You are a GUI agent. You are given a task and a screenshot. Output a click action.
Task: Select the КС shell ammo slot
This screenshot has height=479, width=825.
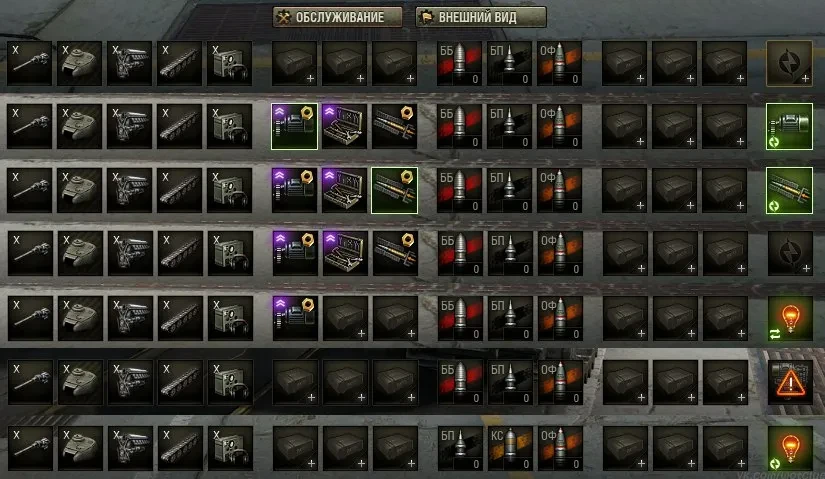point(510,448)
